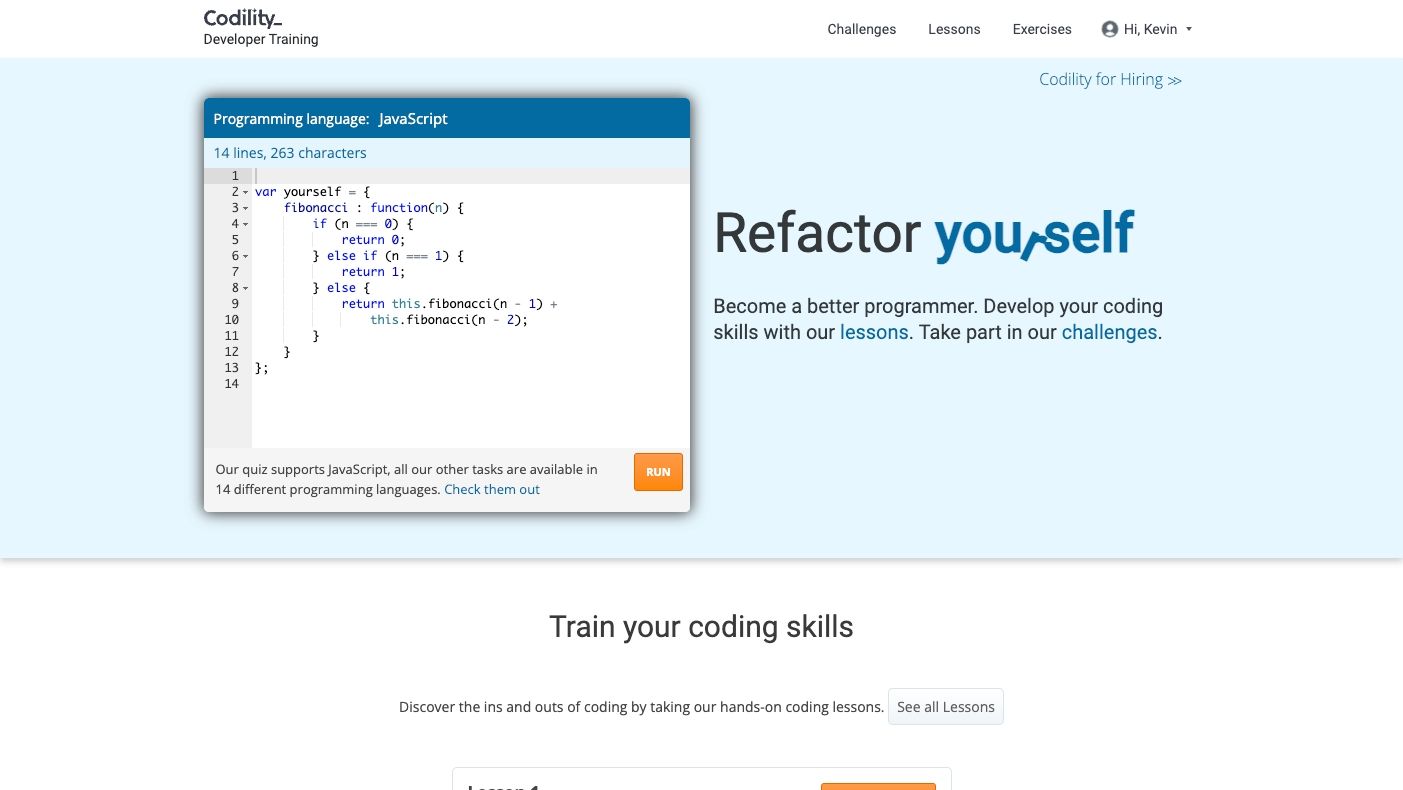Click the Codility Developer Training logo
The height and width of the screenshot is (790, 1403).
click(260, 28)
